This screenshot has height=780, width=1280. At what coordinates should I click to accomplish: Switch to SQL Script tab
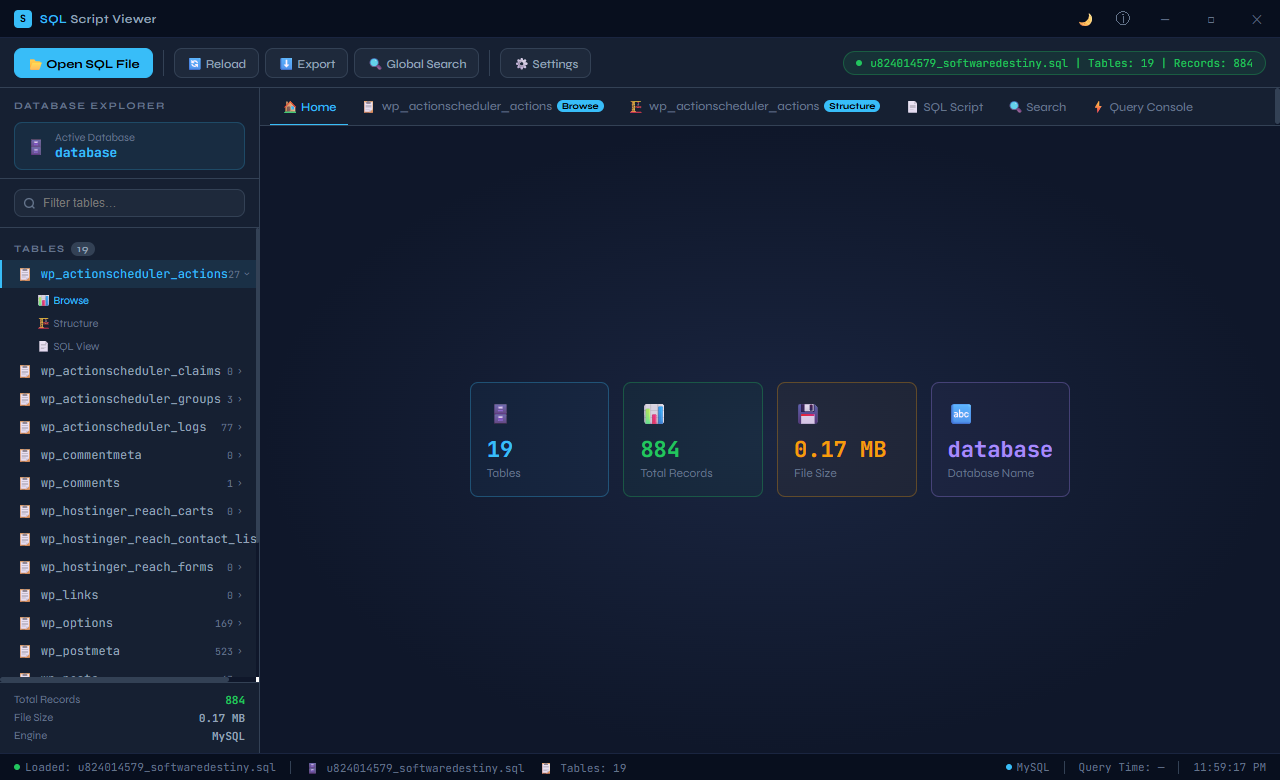coord(945,107)
